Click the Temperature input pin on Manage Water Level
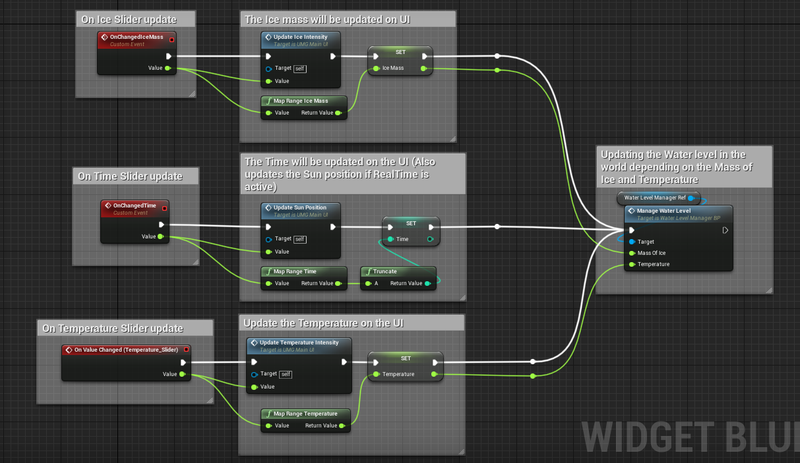The image size is (800, 463). 632,264
